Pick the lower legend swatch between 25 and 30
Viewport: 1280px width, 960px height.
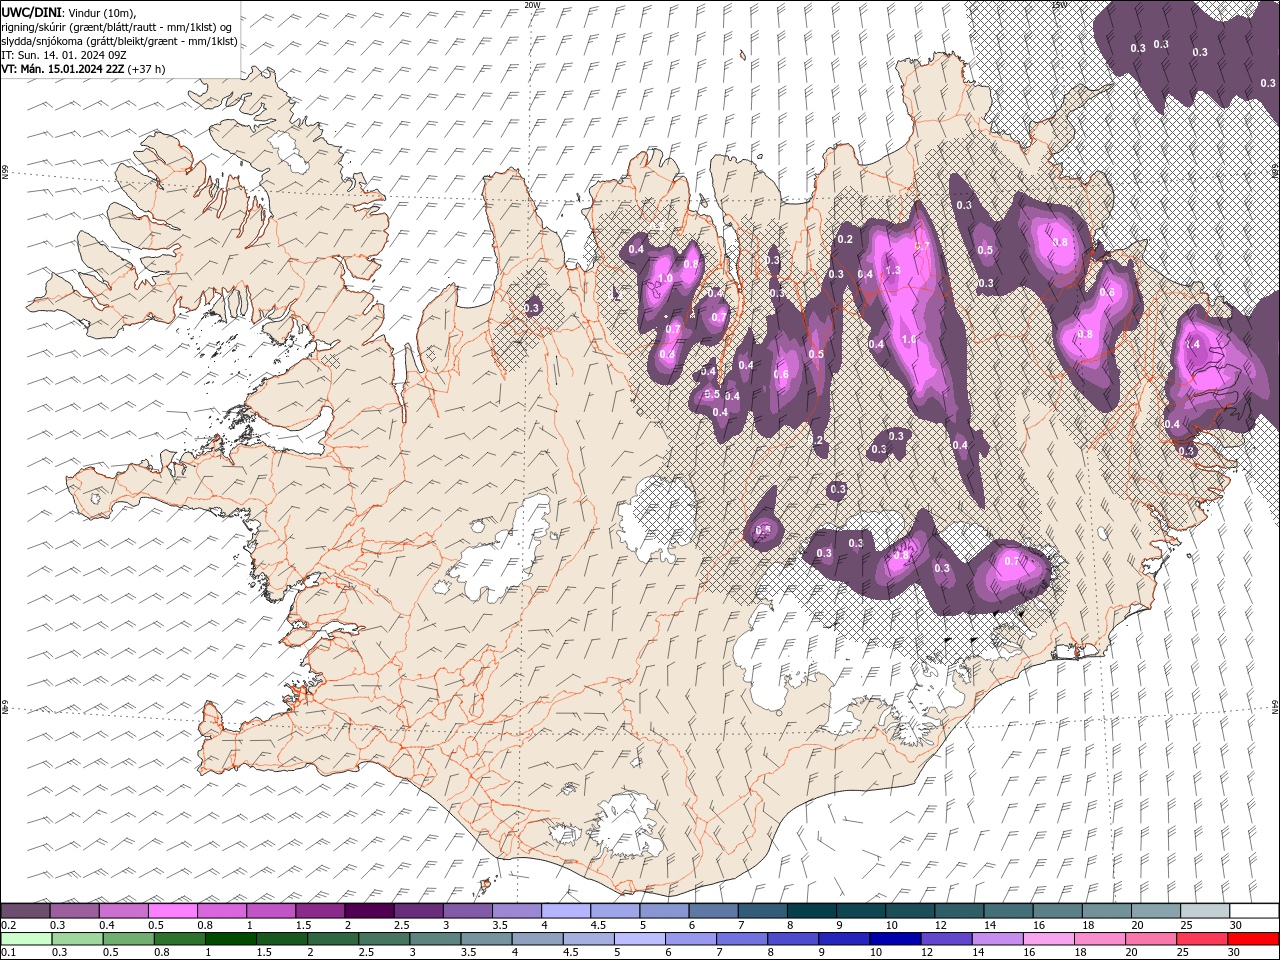point(1202,939)
